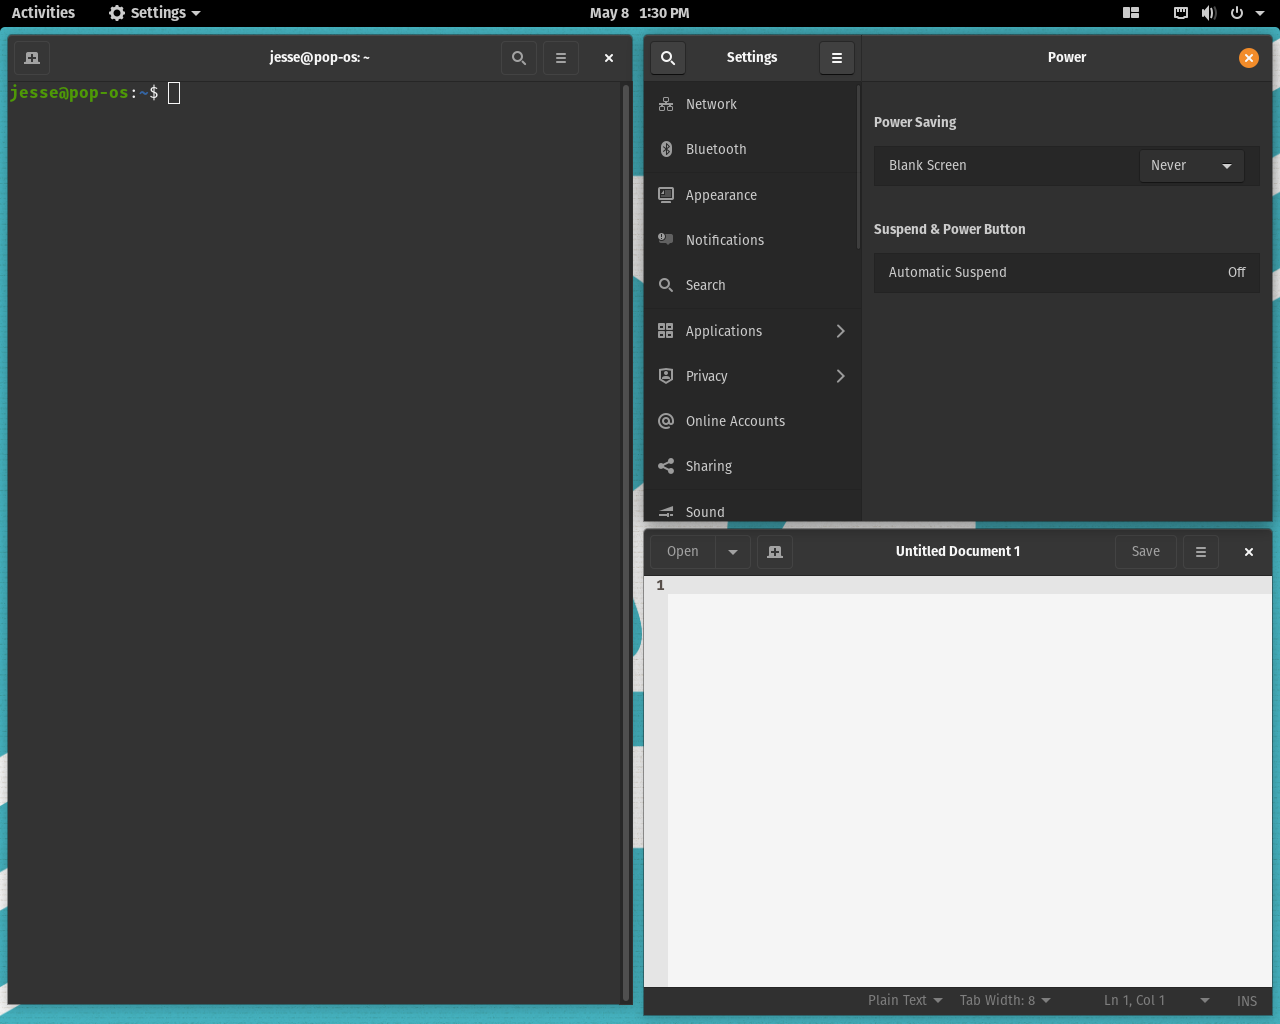Open the text editor hamburger menu
Image resolution: width=1280 pixels, height=1024 pixels.
pyautogui.click(x=1201, y=552)
